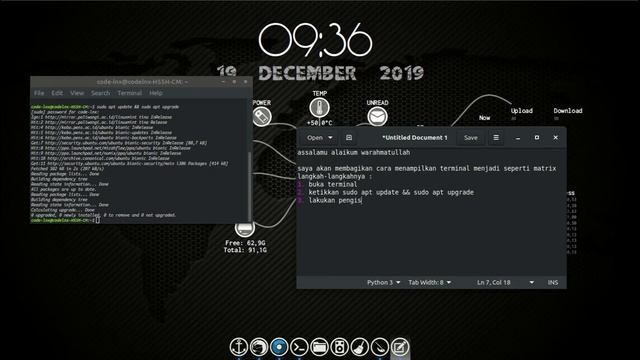
Task: Click the line starting 'ketikkan sudo apt update'
Action: click(391, 192)
